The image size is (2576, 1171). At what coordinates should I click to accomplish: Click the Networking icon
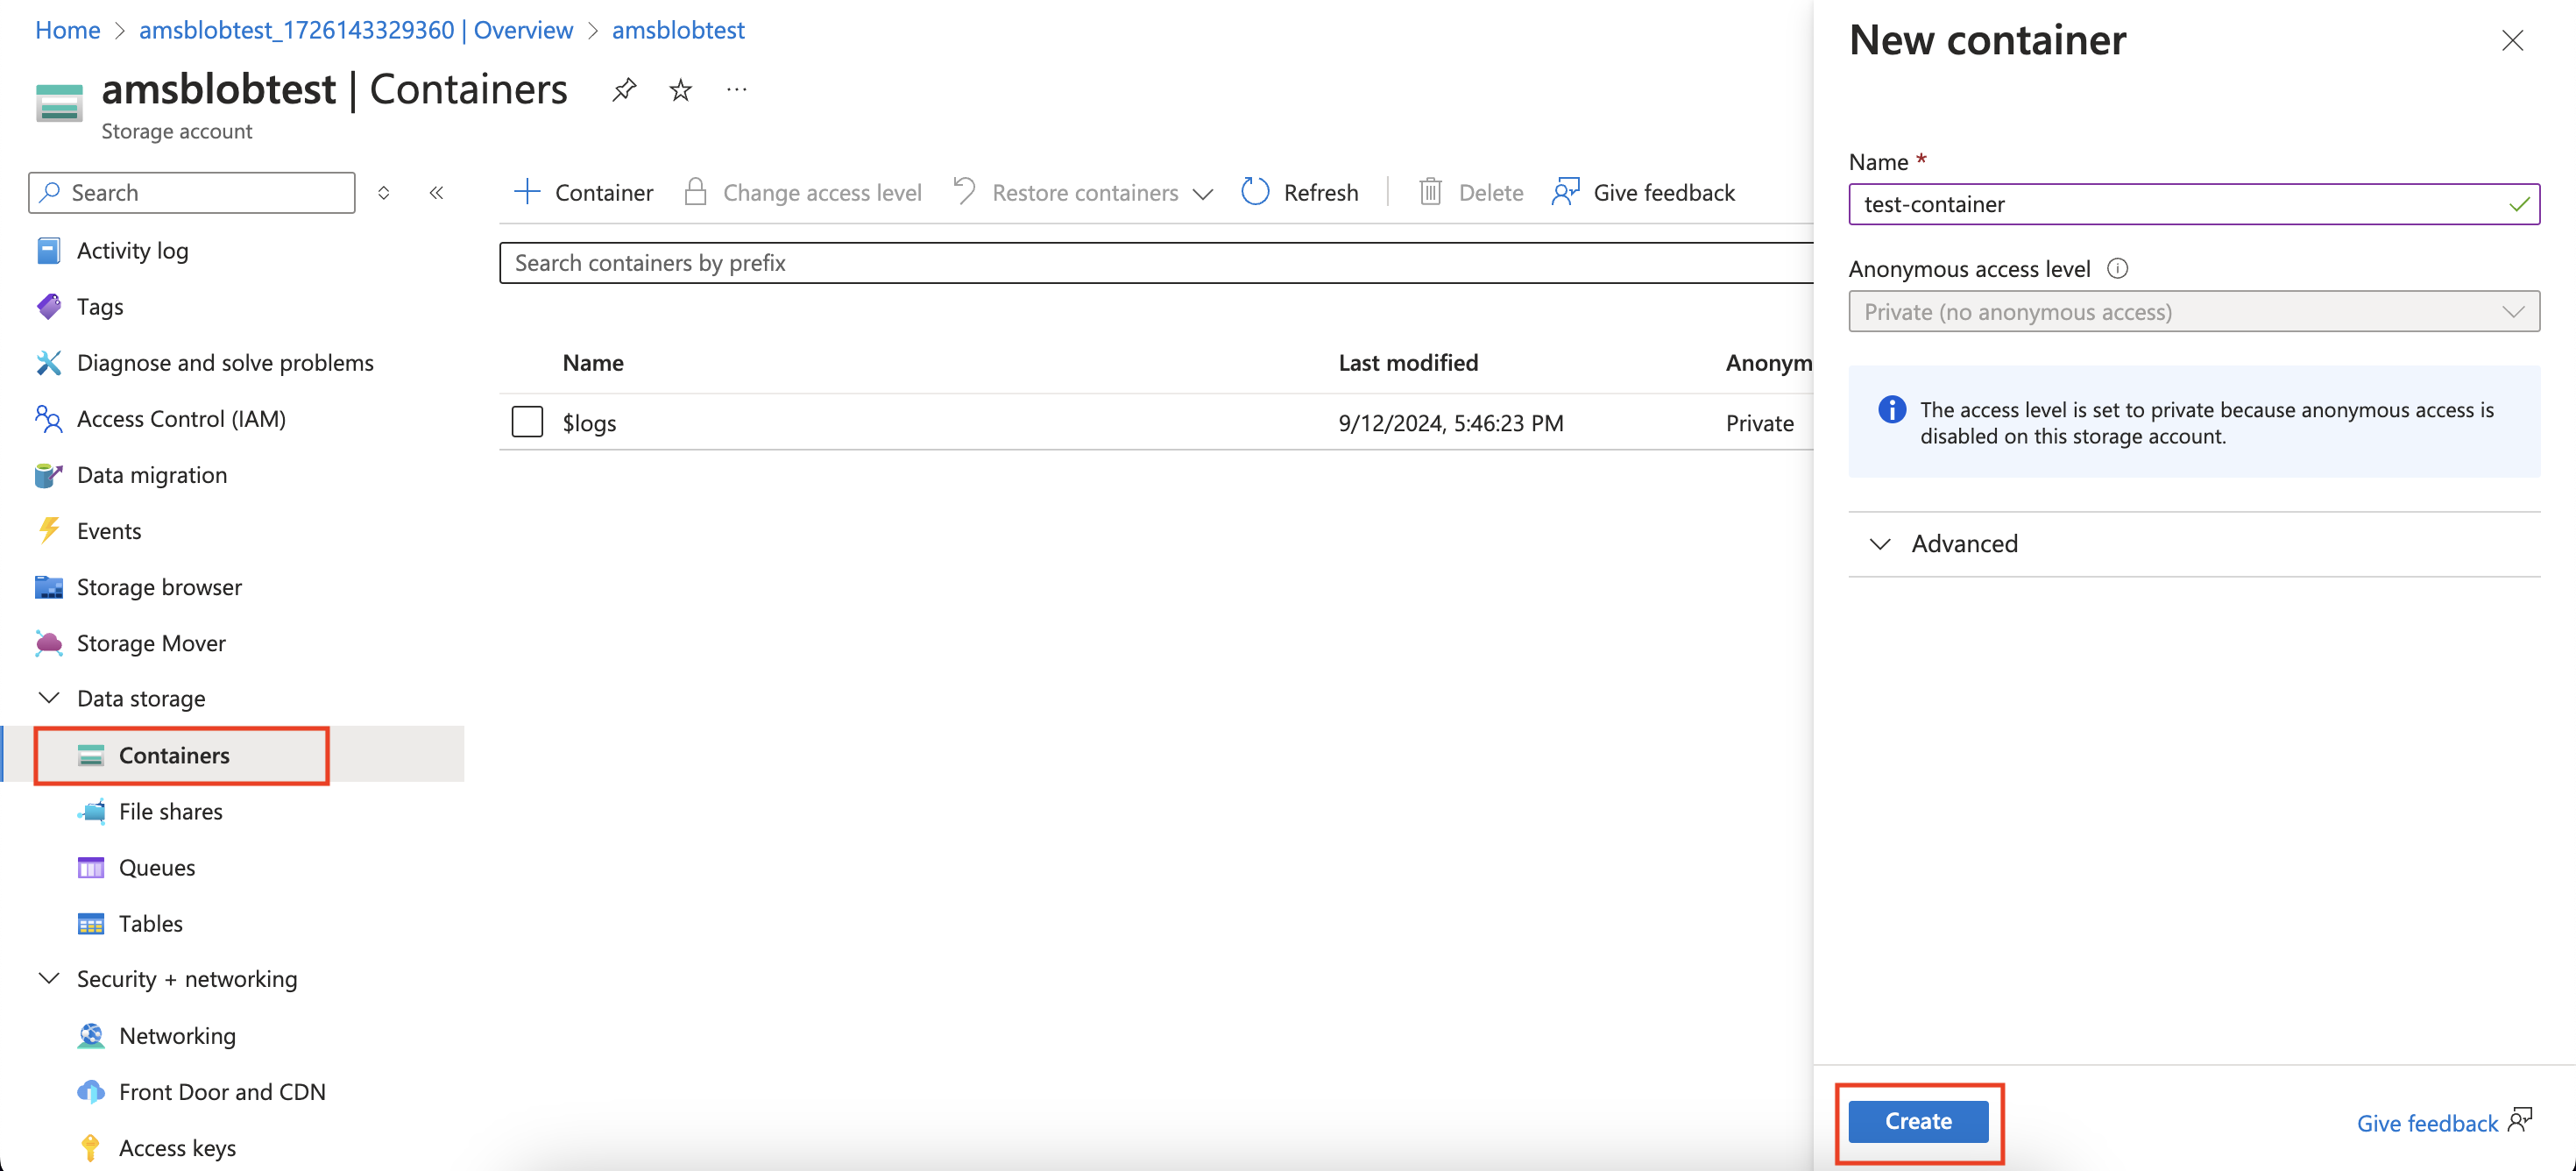pyautogui.click(x=91, y=1035)
